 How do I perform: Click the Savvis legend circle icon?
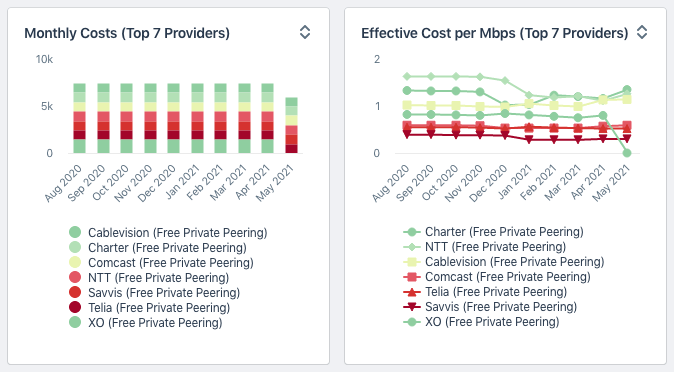[75, 292]
